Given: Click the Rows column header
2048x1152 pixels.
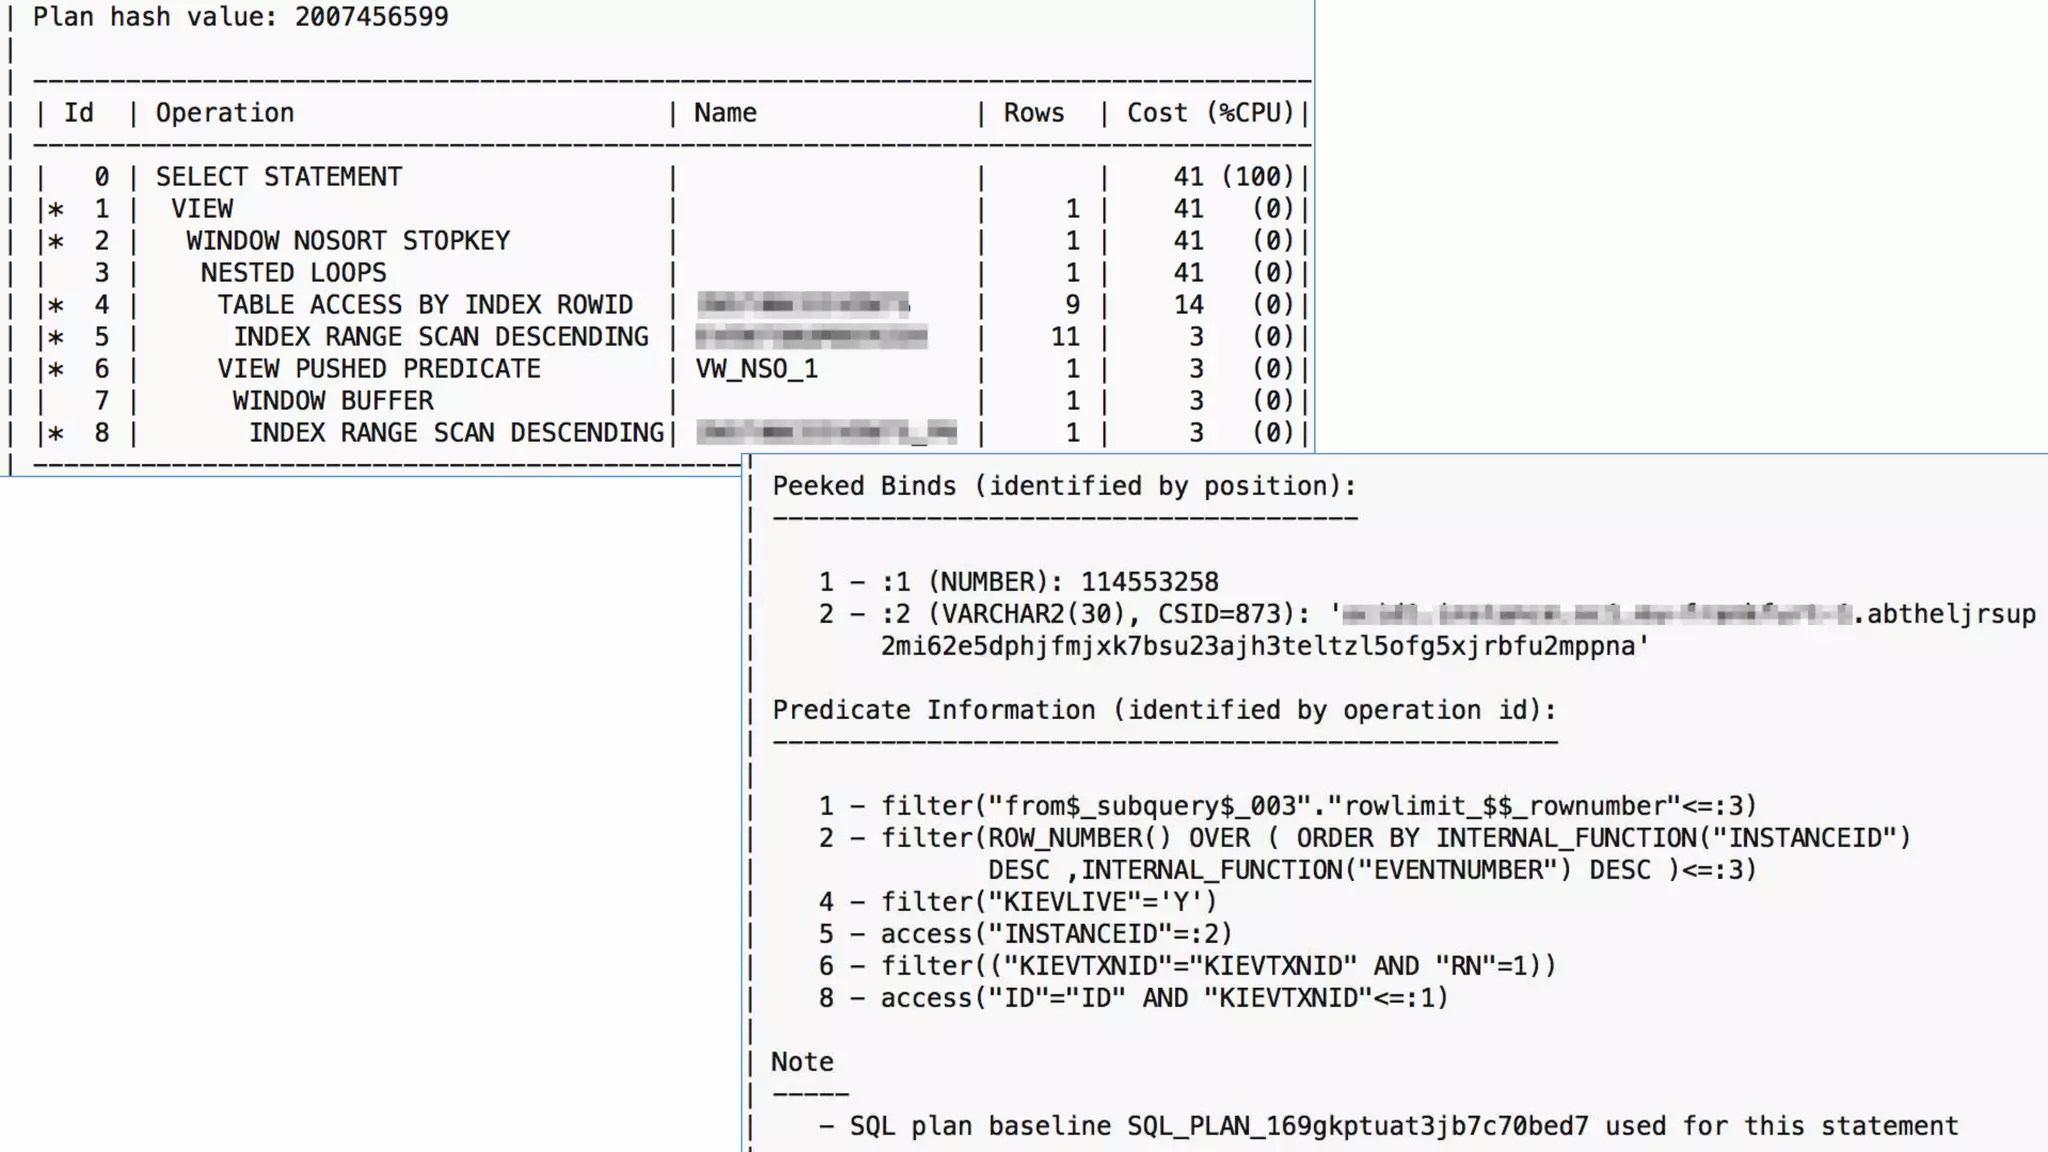Looking at the screenshot, I should (x=1034, y=113).
